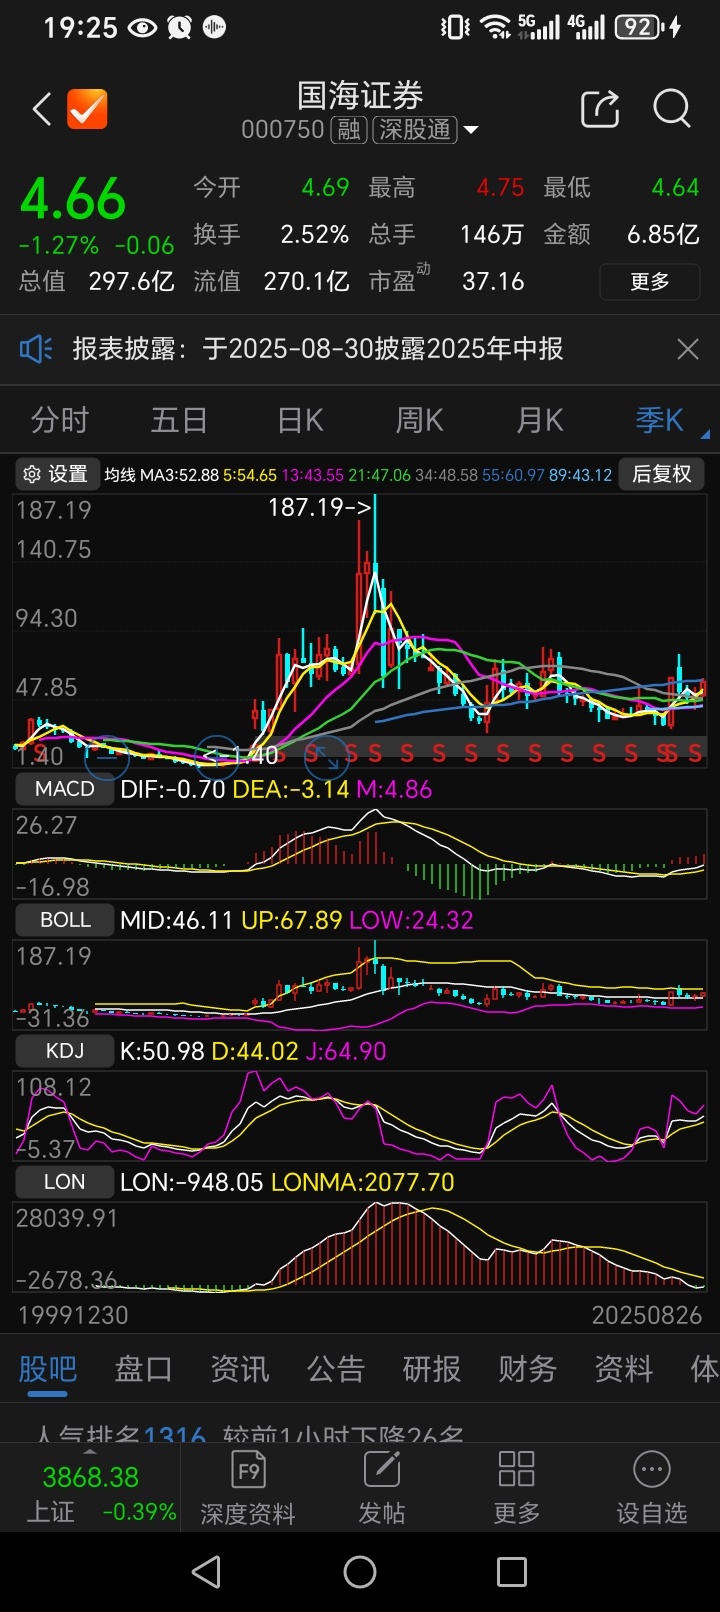720x1612 pixels.
Task: Switch to 分时 chart tab
Action: pos(60,420)
